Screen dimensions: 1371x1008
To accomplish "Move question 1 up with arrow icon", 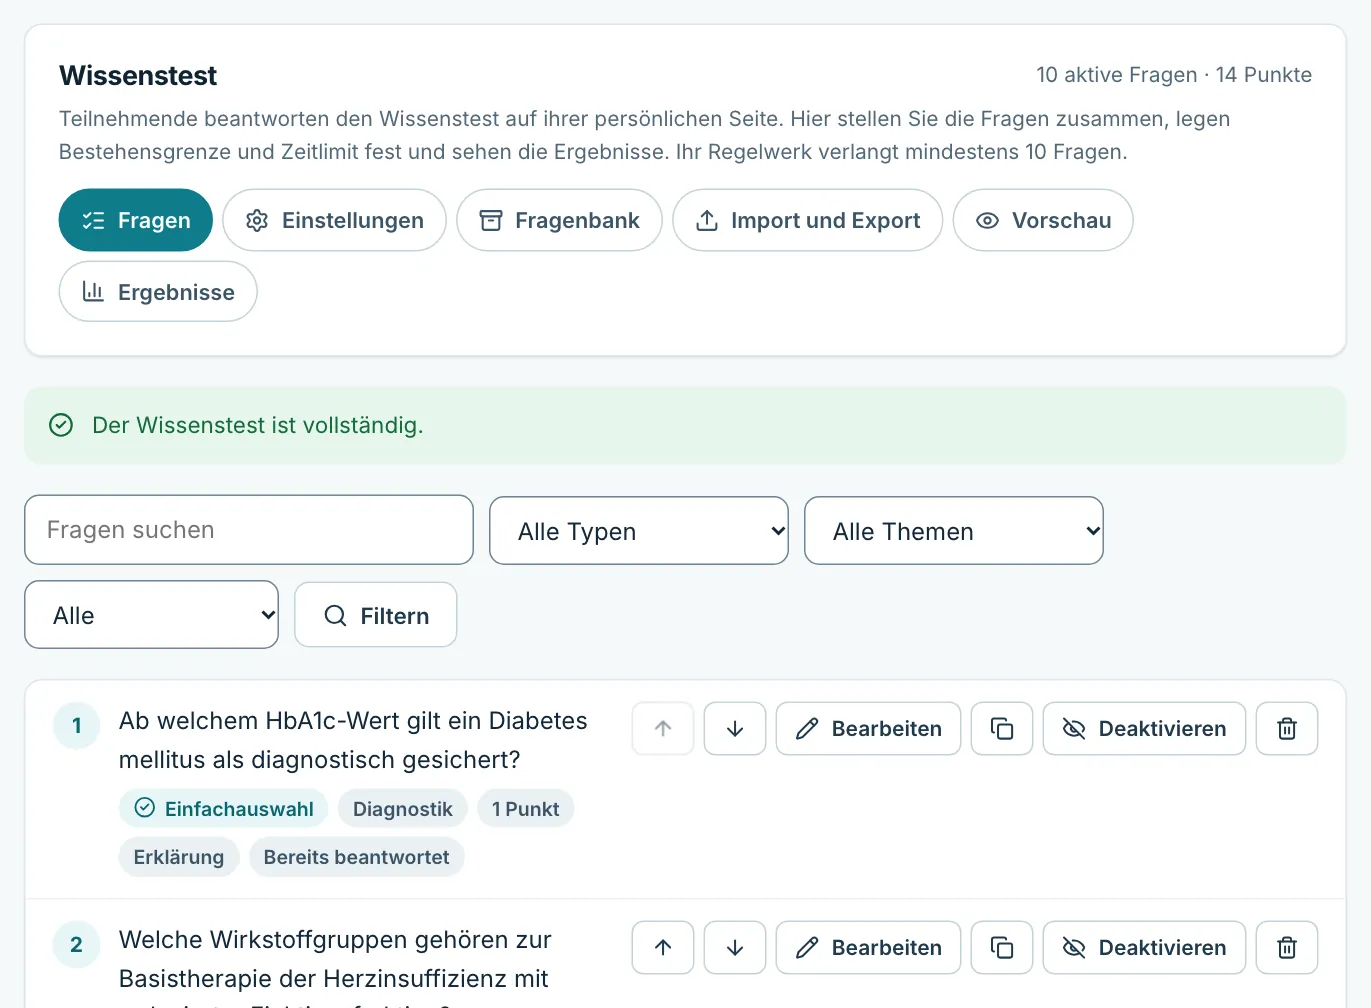I will [x=663, y=729].
